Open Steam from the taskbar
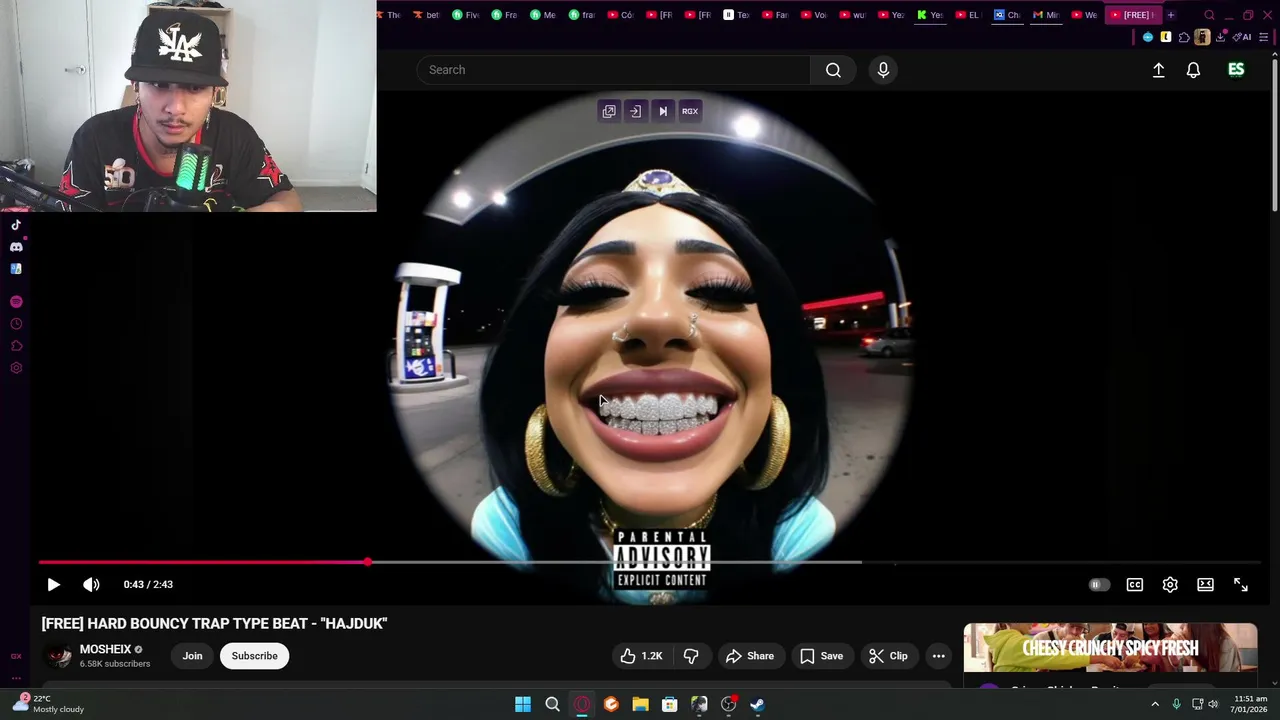The height and width of the screenshot is (720, 1280). click(x=758, y=704)
